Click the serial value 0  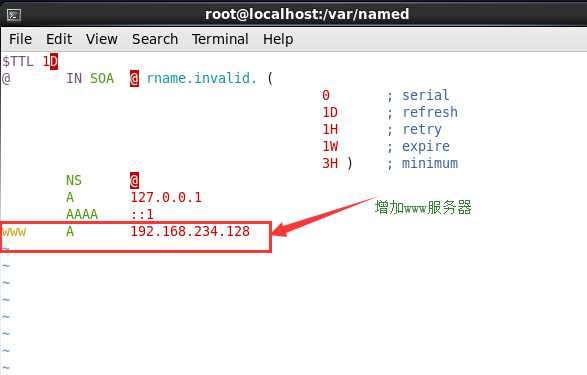tap(326, 95)
